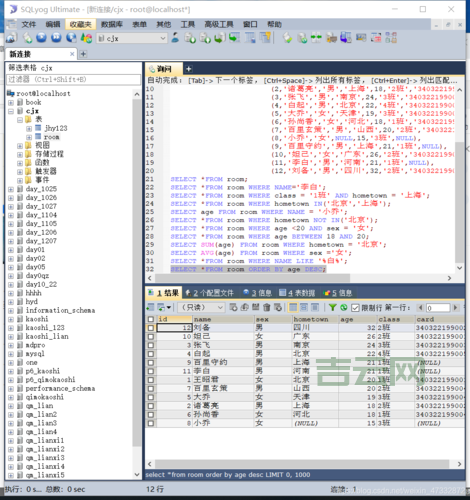Check the row checkbox for 张飞
Viewport: 470px width, 500px height.
(x=151, y=345)
